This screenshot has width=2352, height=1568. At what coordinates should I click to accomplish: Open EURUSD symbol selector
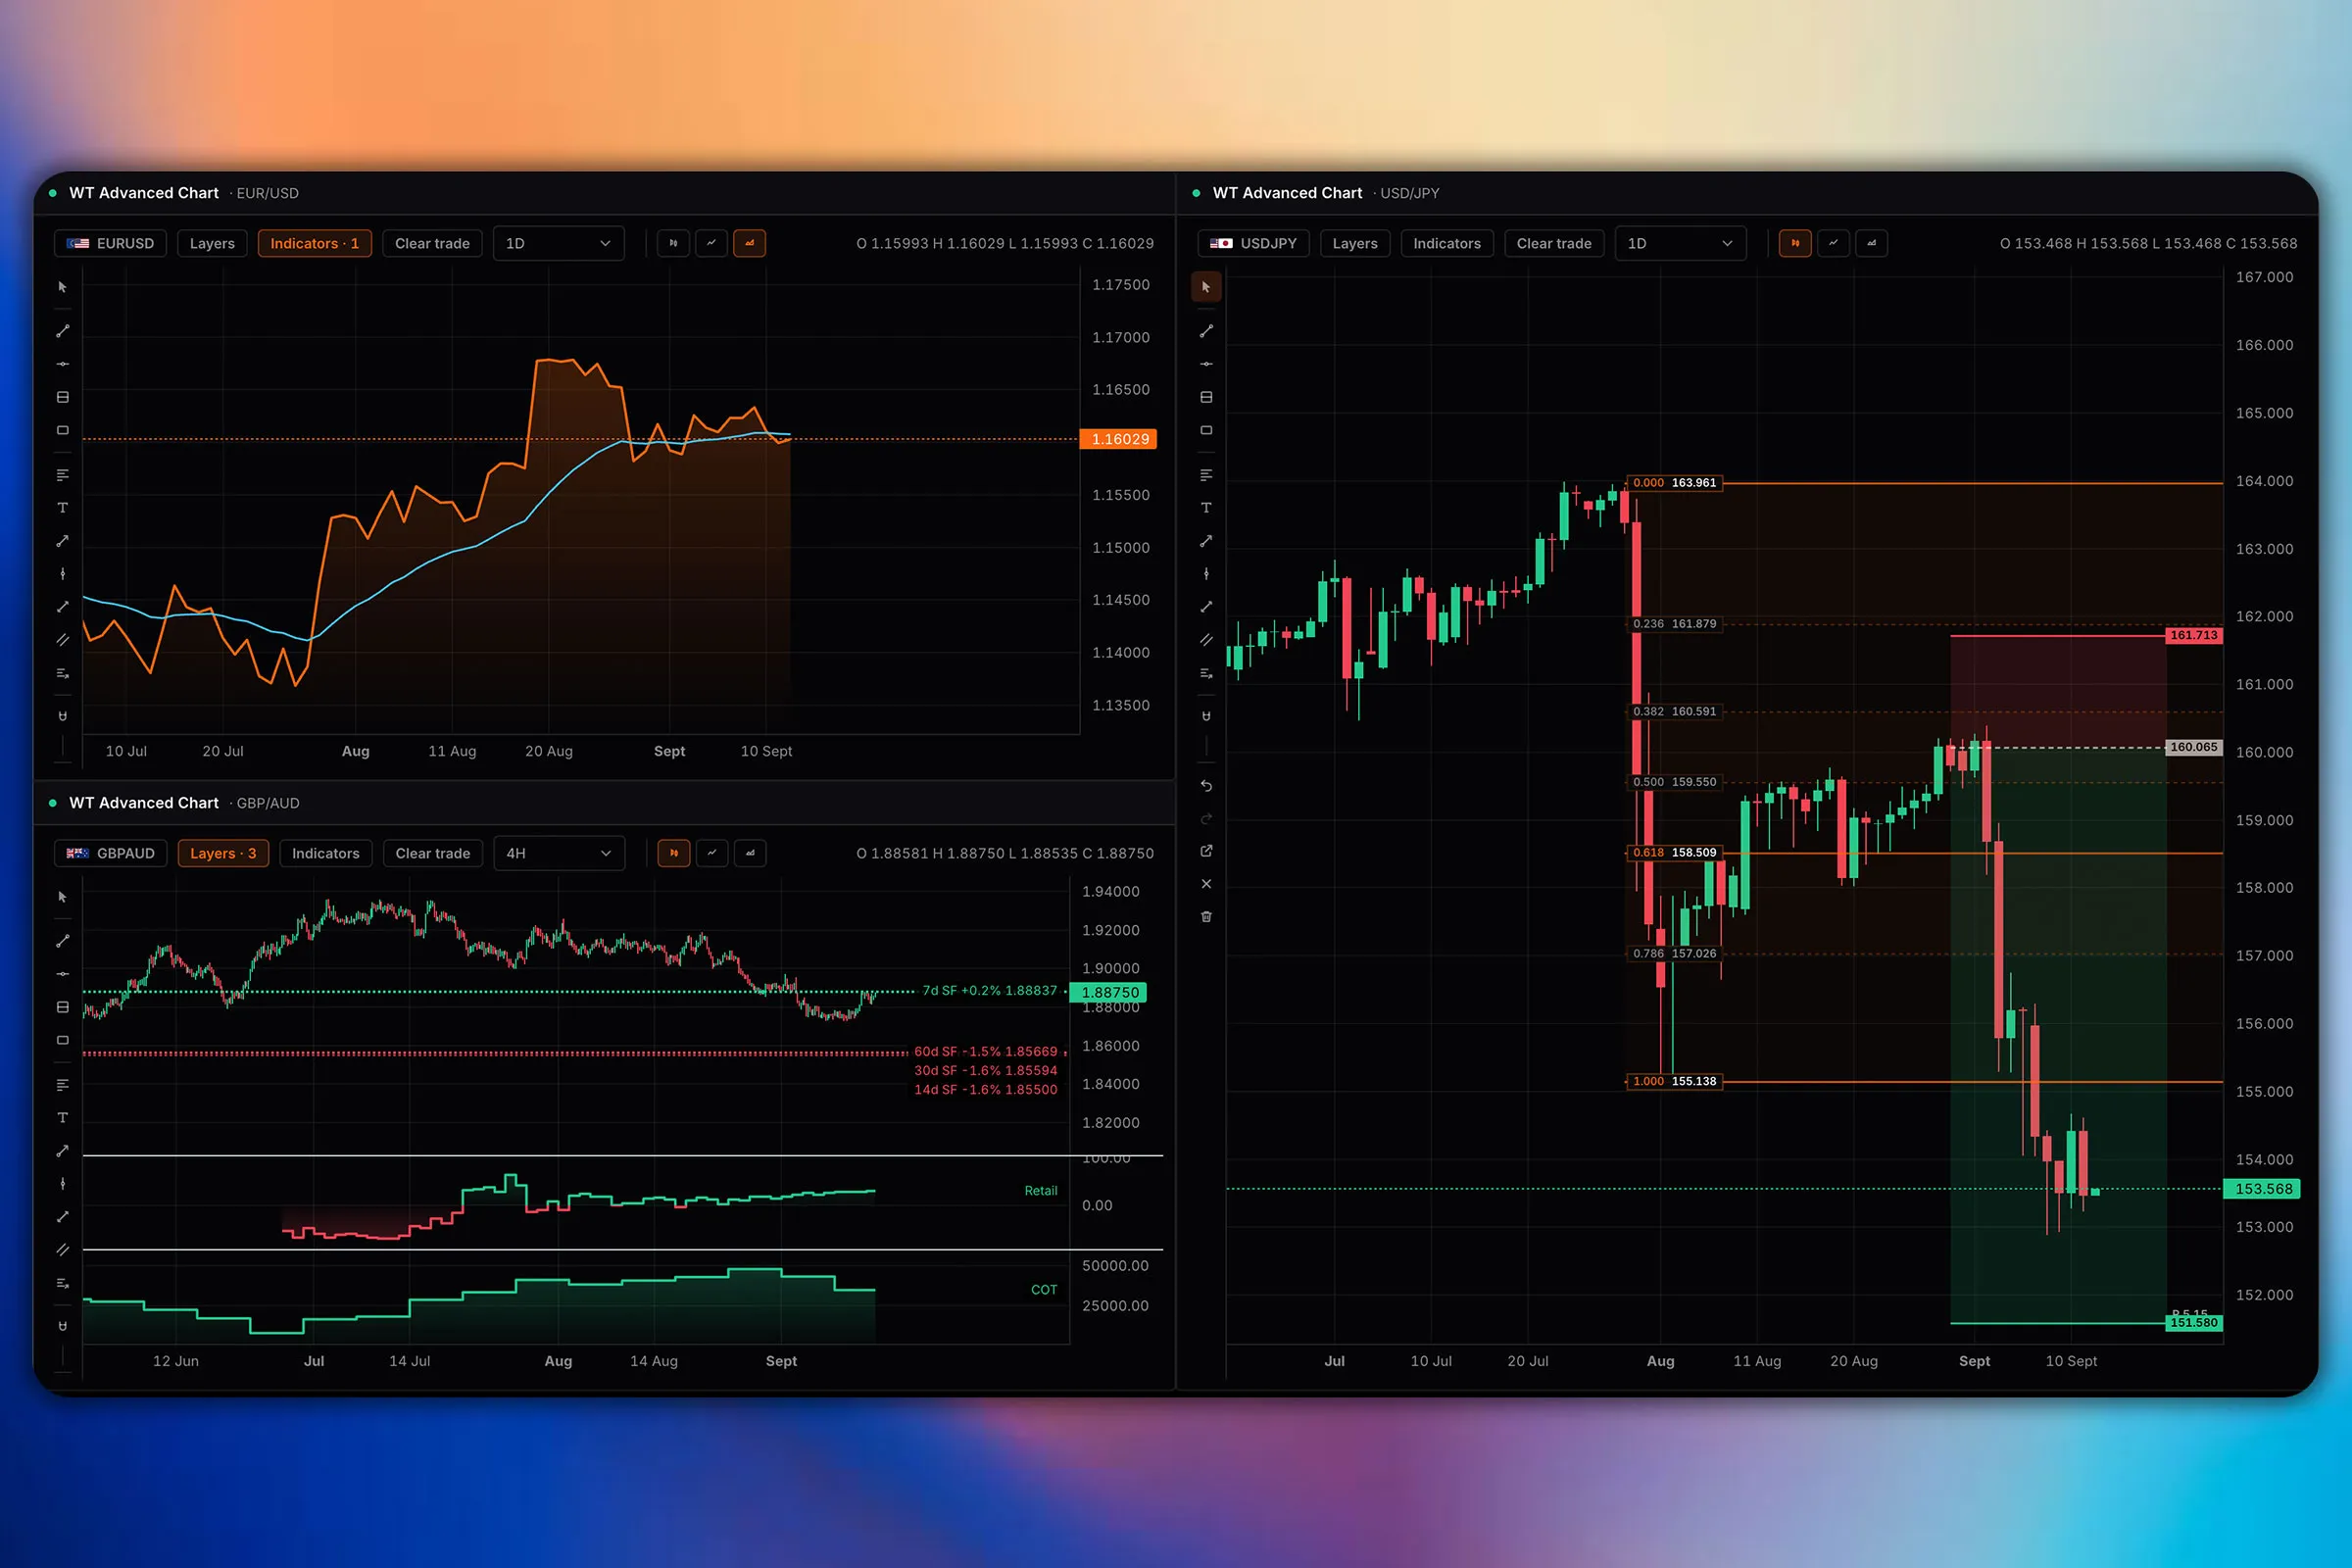click(x=110, y=243)
